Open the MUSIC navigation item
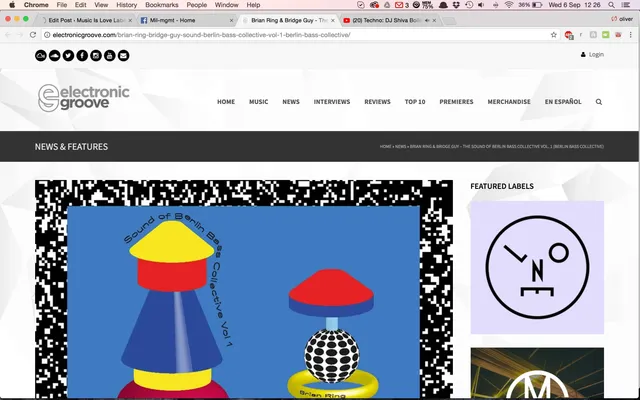640x400 pixels. pyautogui.click(x=258, y=102)
